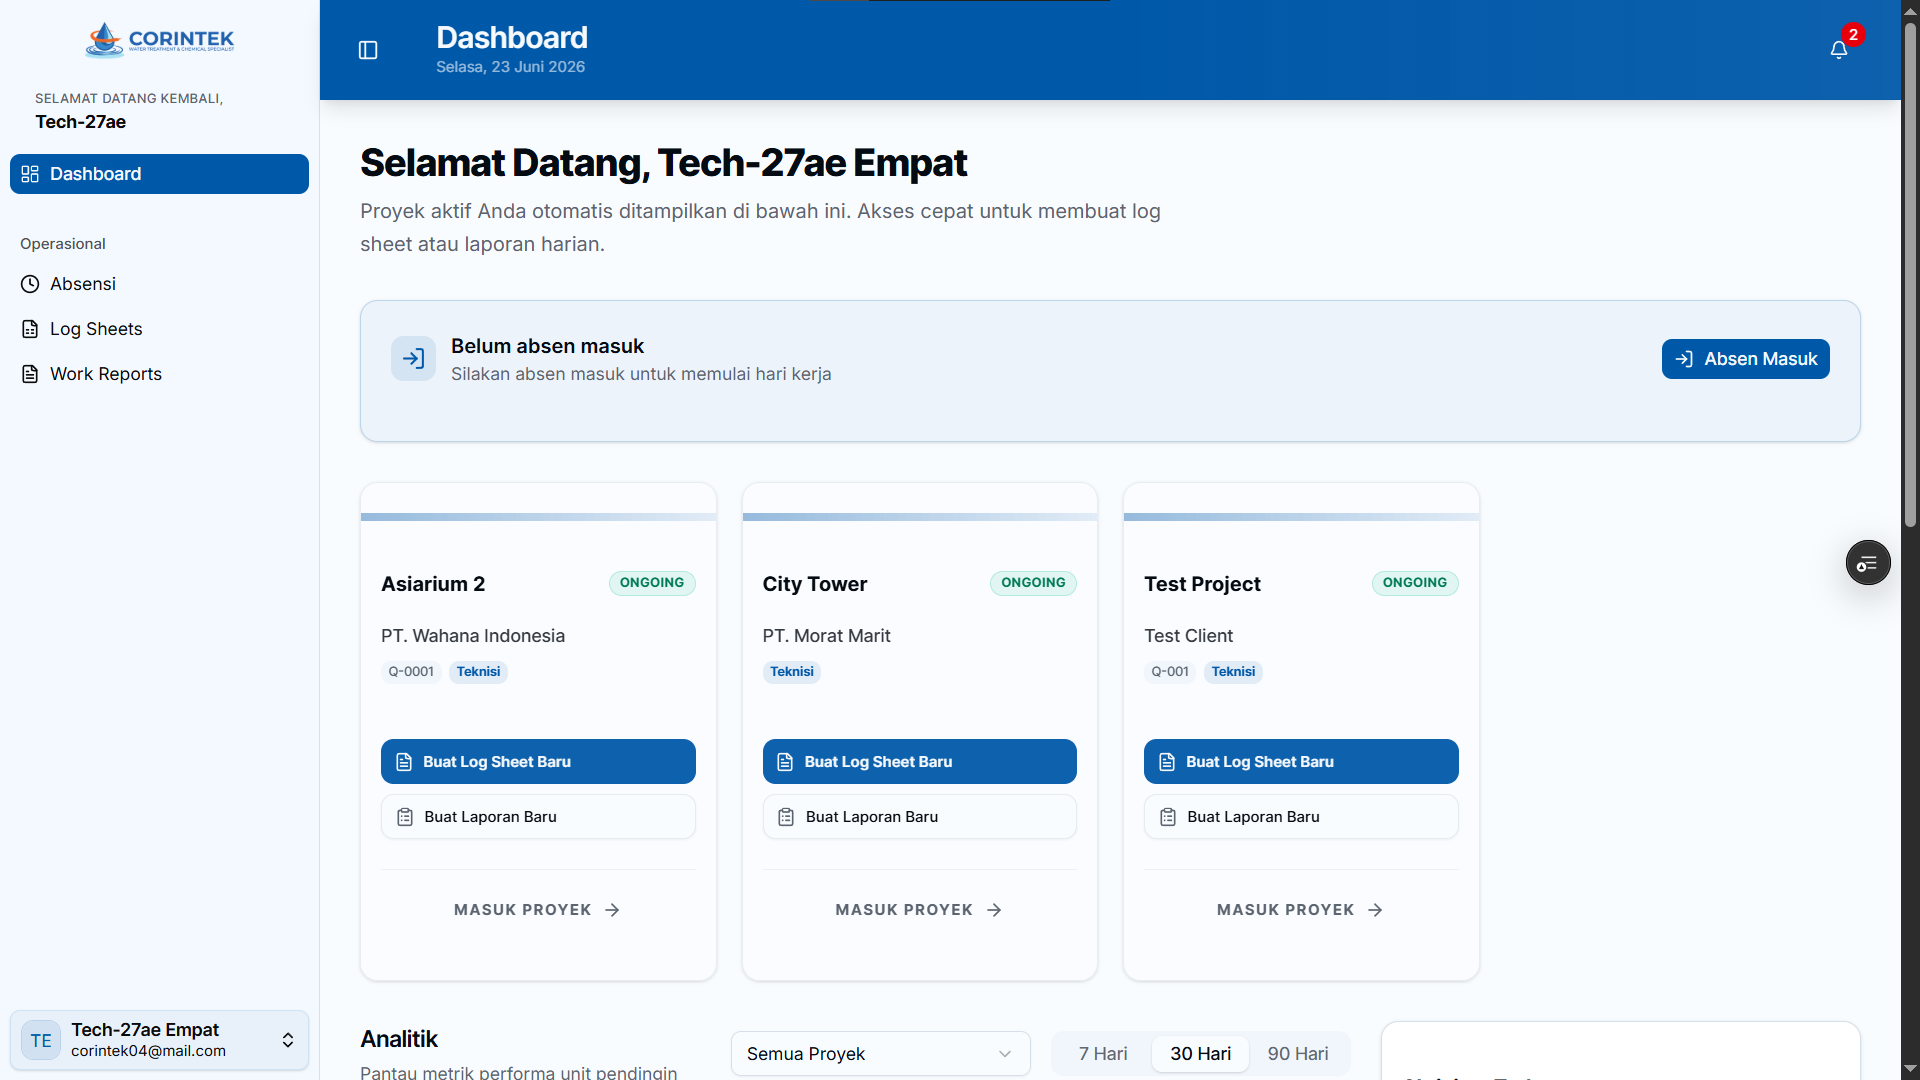Select the 7 Hari range tab
The width and height of the screenshot is (1920, 1080).
[1103, 1054]
